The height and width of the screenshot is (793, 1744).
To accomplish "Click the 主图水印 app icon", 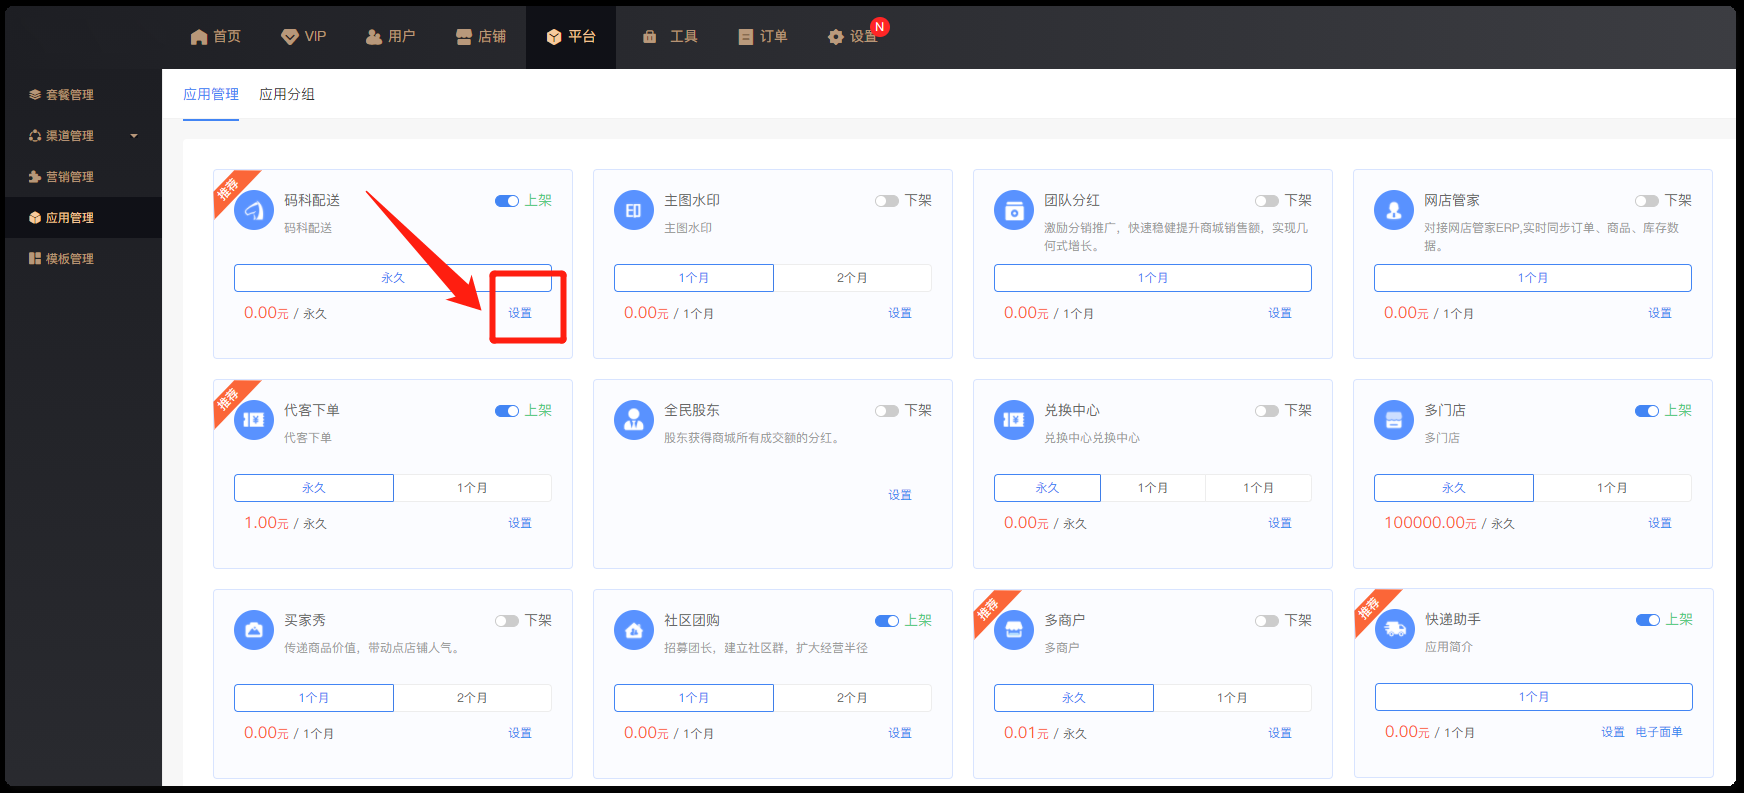I will tap(633, 210).
